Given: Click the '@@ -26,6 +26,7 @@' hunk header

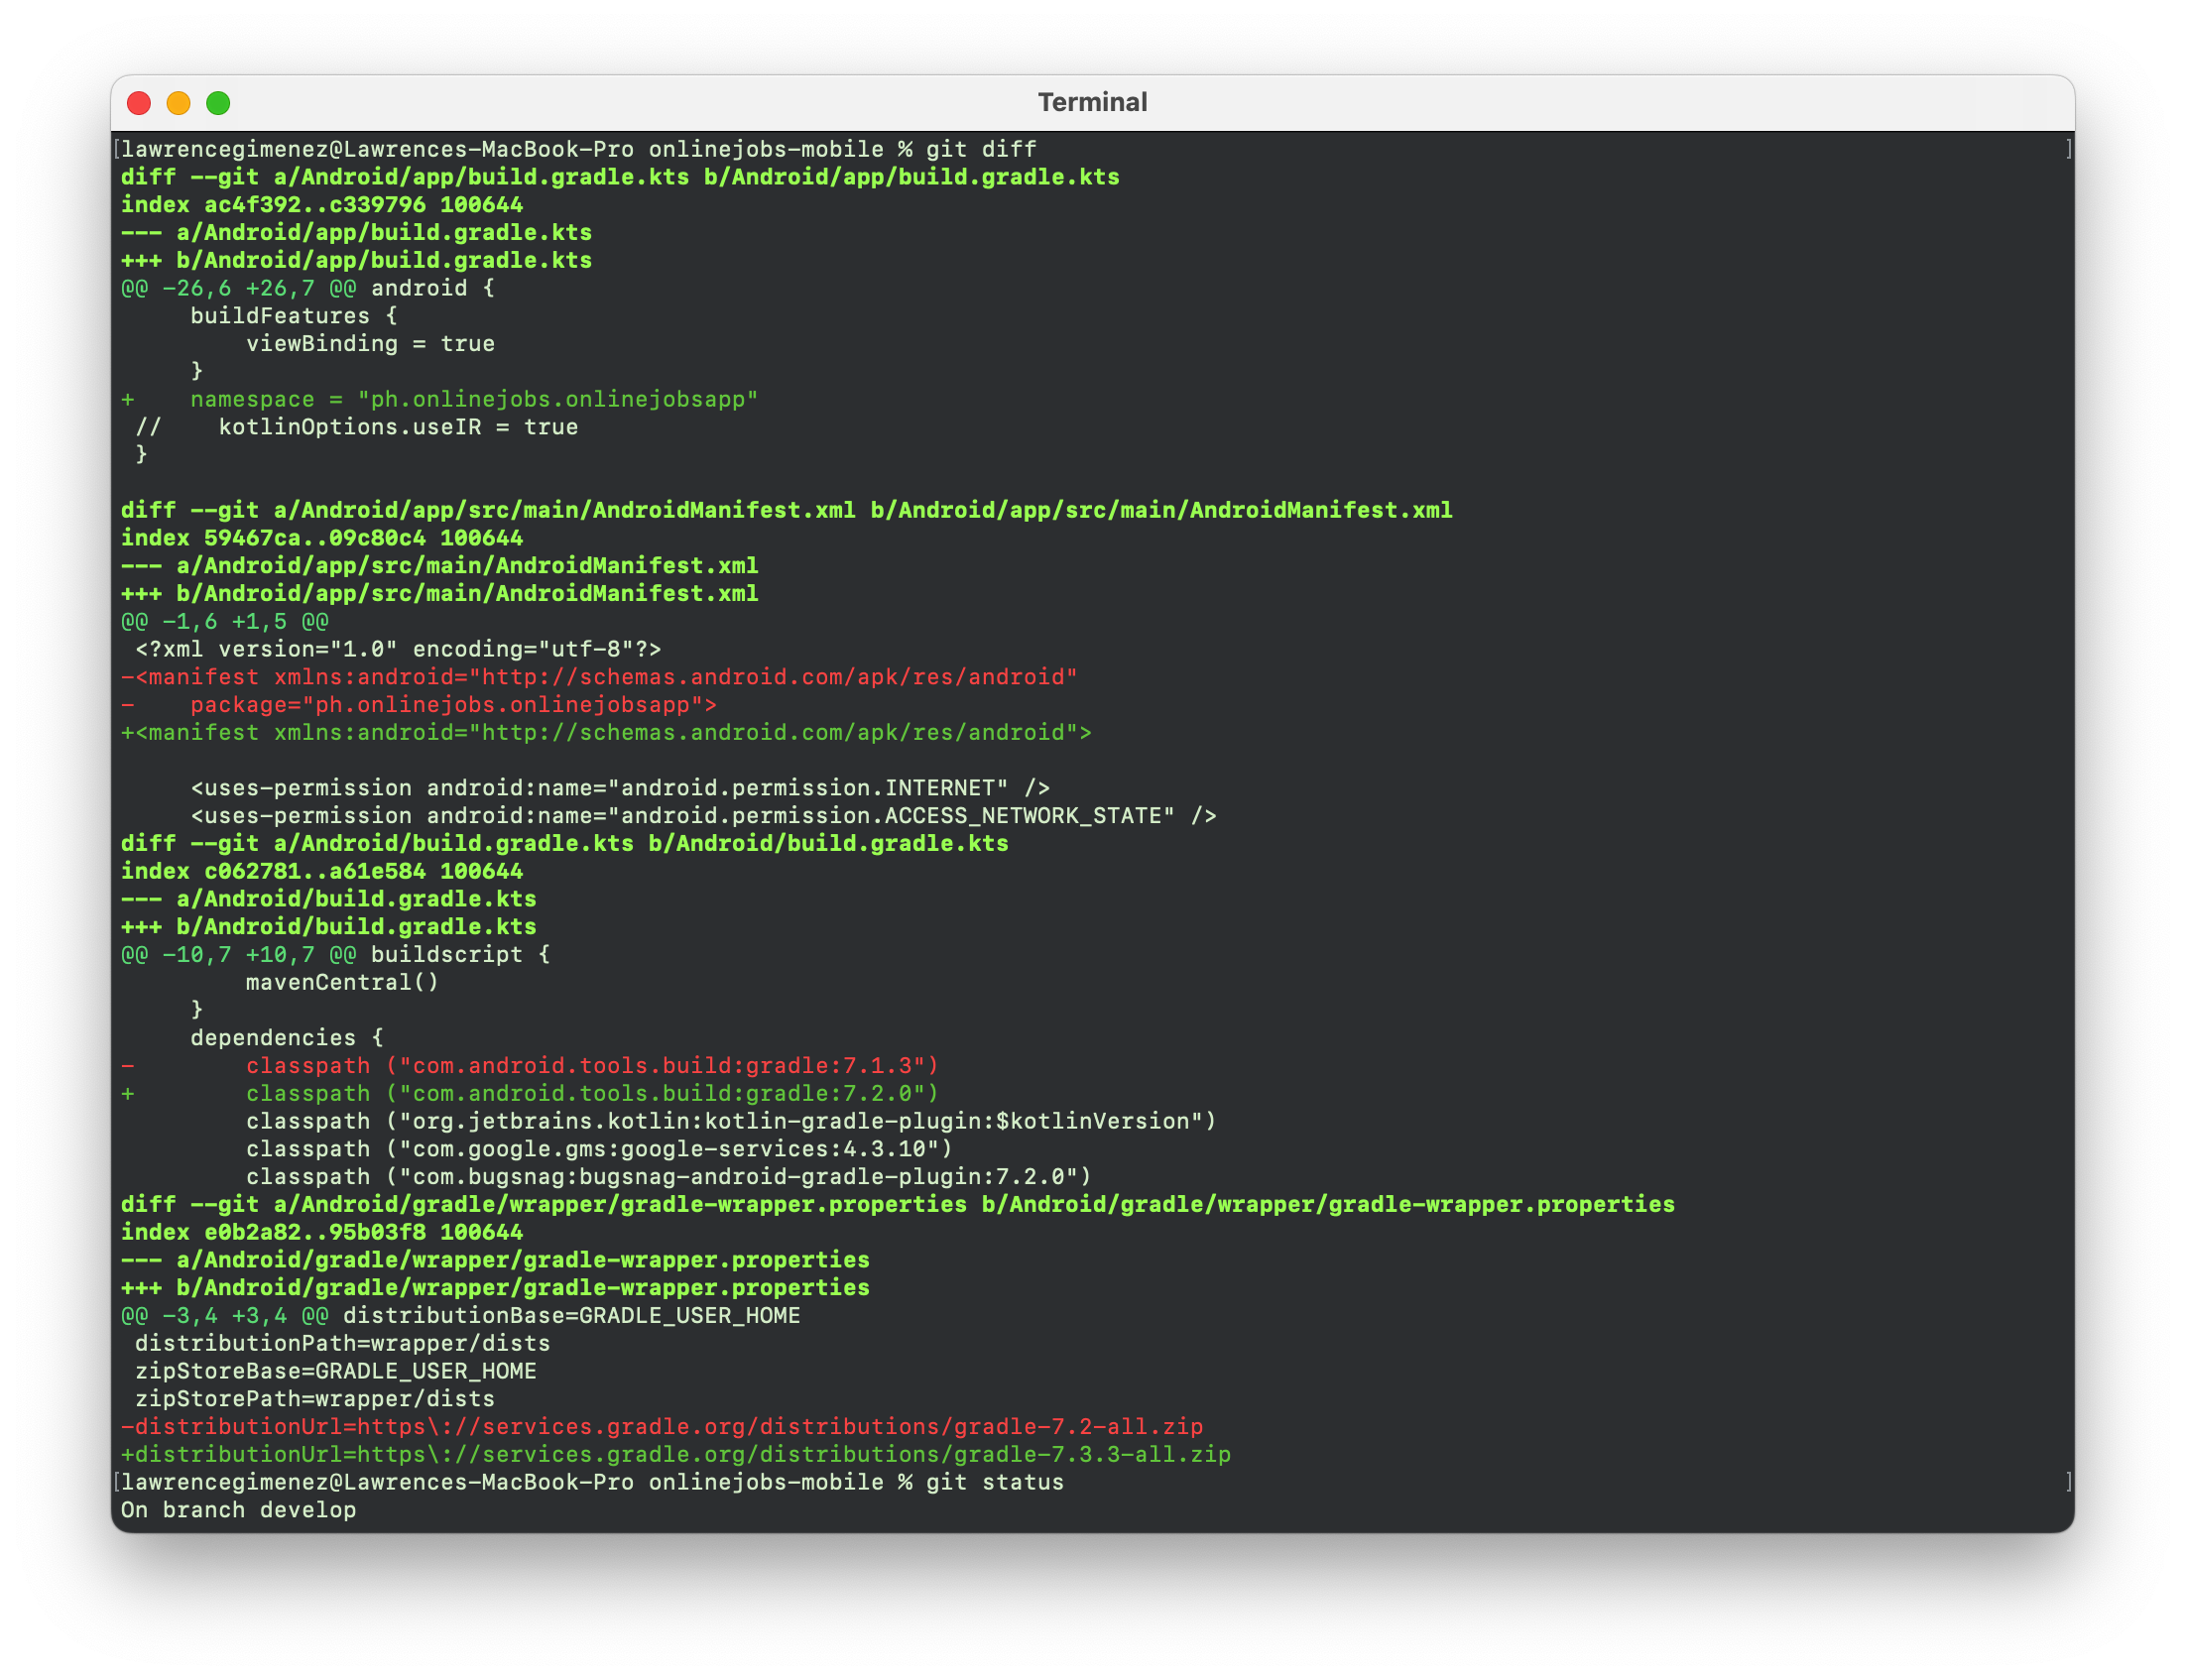Looking at the screenshot, I should coord(238,288).
